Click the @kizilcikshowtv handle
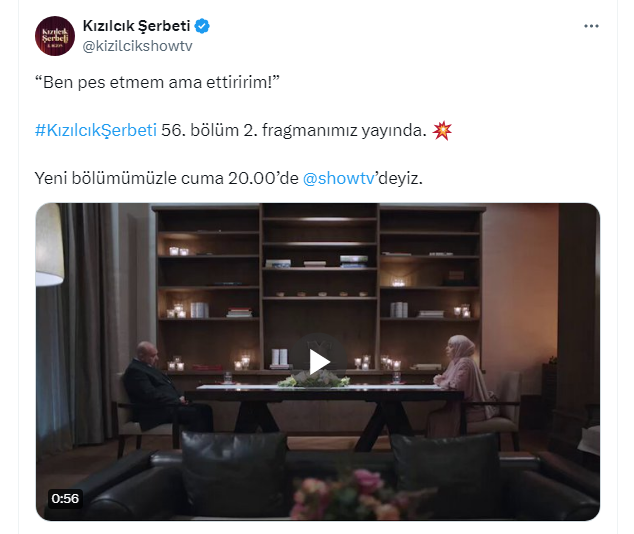The height and width of the screenshot is (534, 634). 137,46
